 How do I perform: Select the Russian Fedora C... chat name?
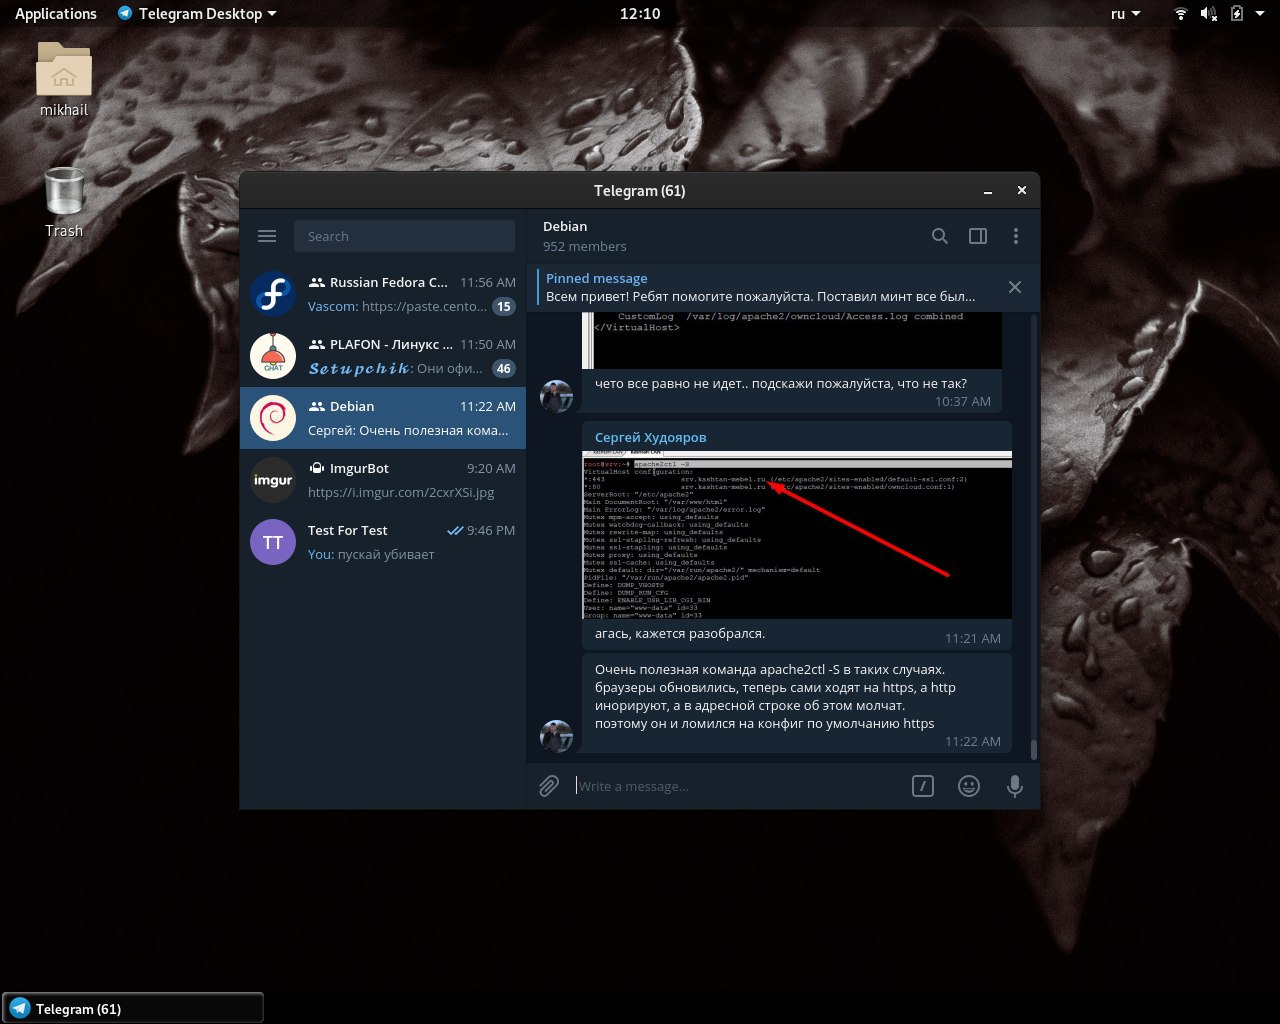(389, 282)
